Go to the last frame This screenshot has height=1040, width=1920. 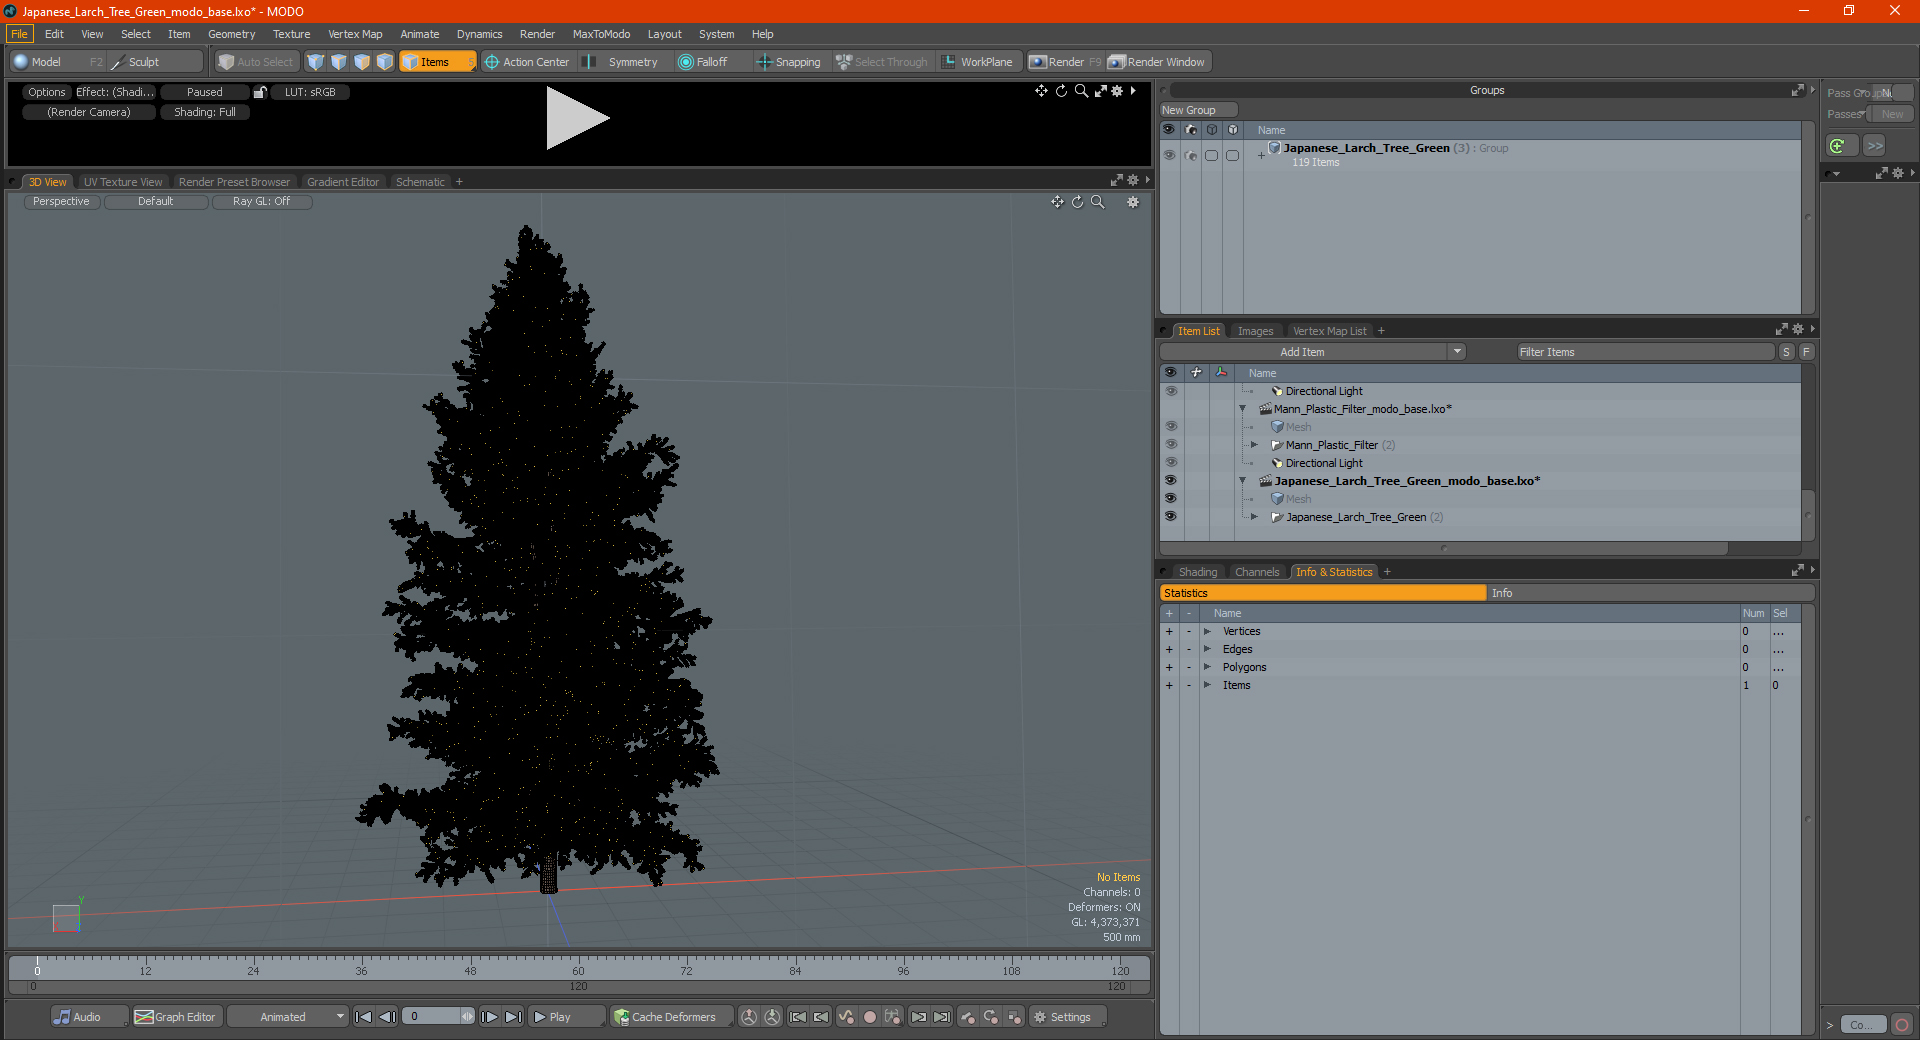tap(514, 1017)
